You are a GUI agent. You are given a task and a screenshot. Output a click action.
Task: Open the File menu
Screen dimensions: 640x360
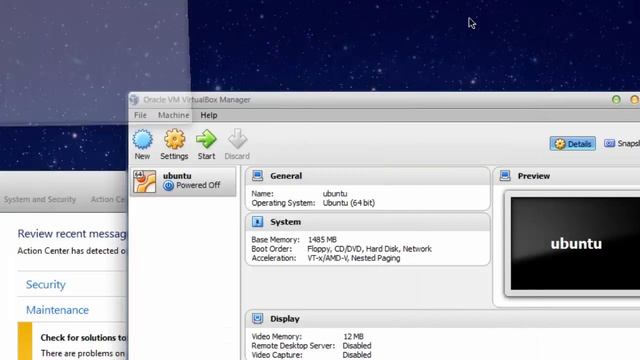click(x=140, y=115)
